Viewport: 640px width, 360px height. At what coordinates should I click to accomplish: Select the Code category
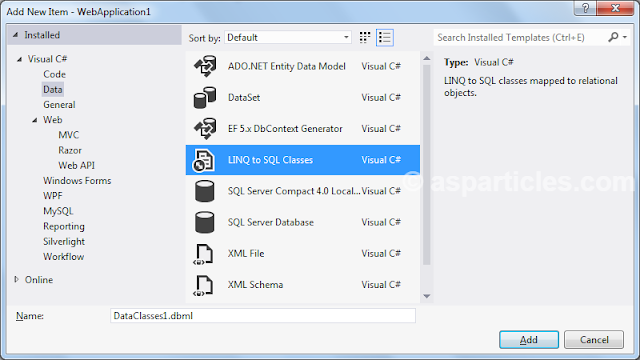point(54,74)
